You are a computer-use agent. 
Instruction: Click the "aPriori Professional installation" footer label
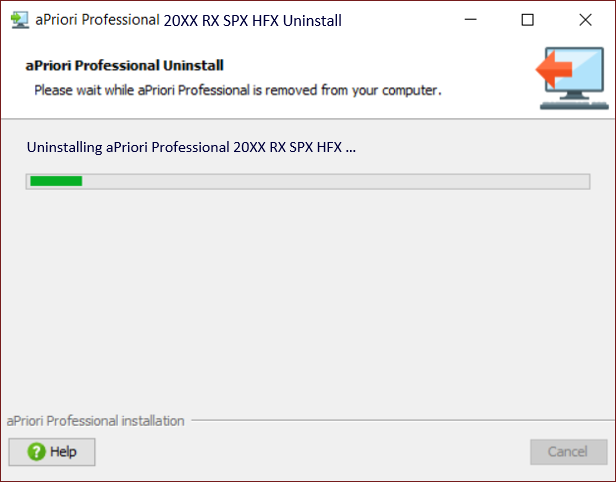tap(96, 421)
